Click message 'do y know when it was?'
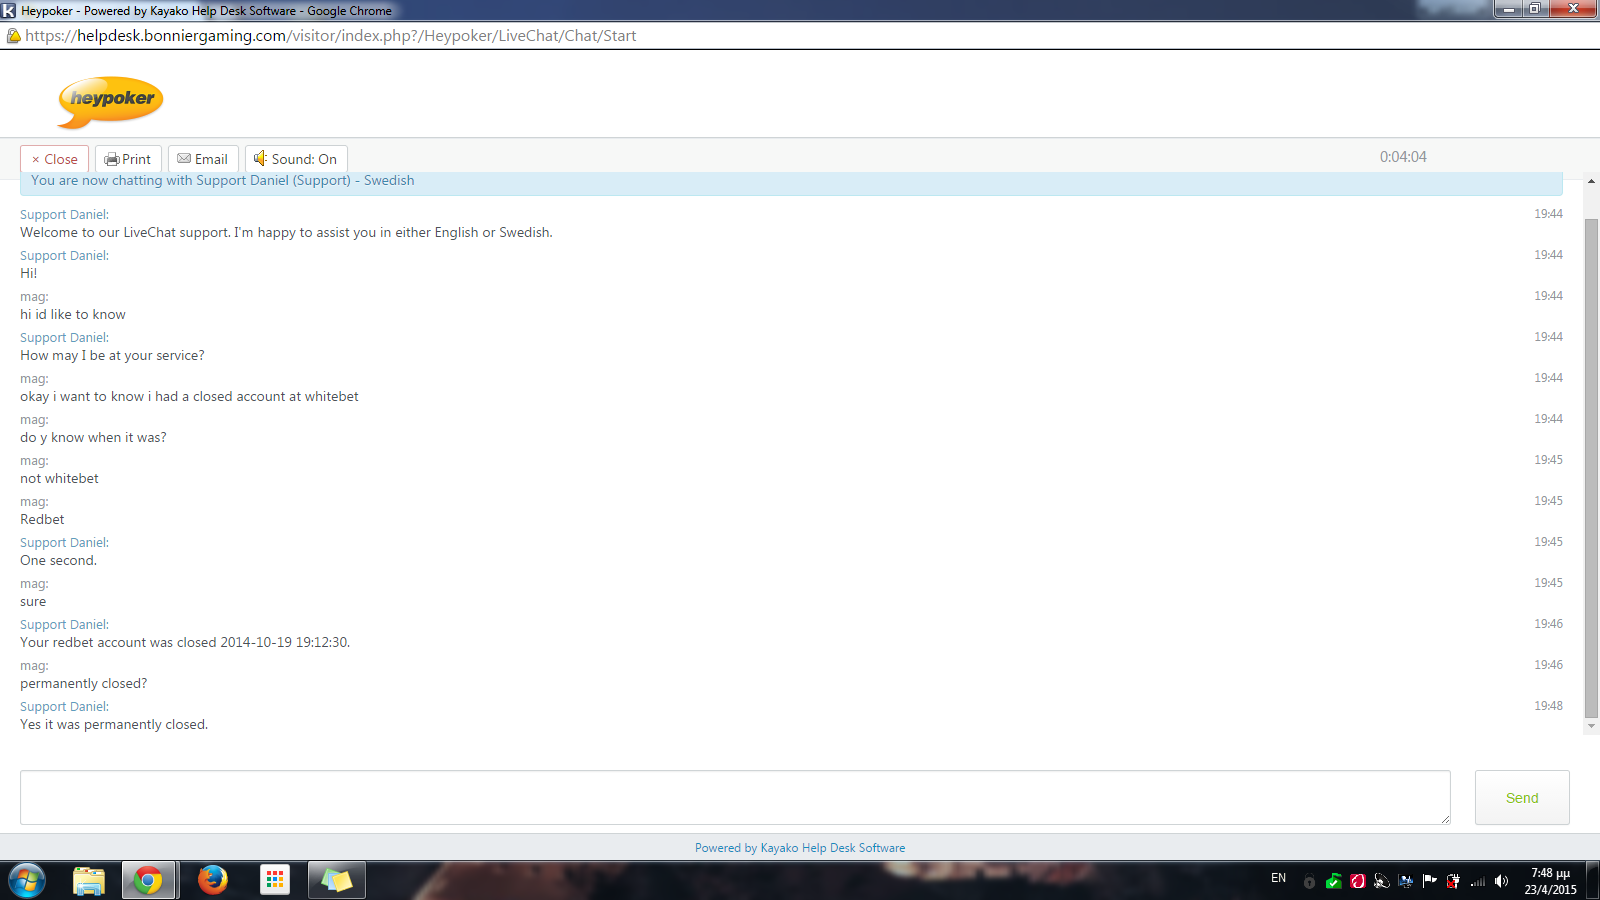 pyautogui.click(x=93, y=438)
